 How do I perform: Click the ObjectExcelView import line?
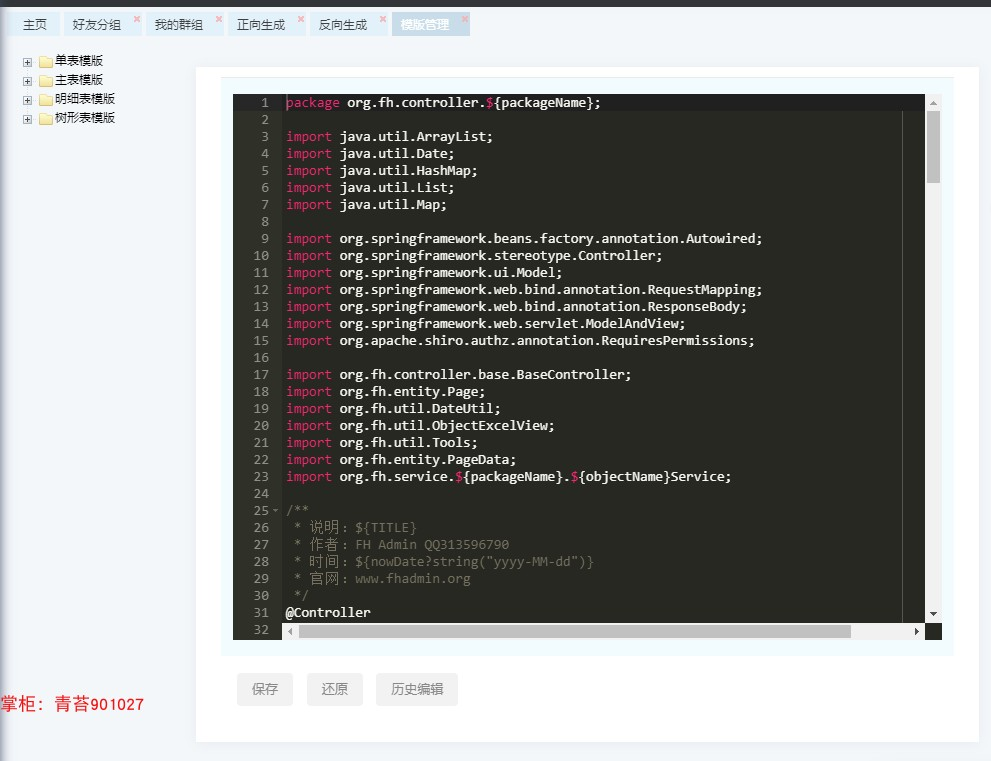[420, 426]
